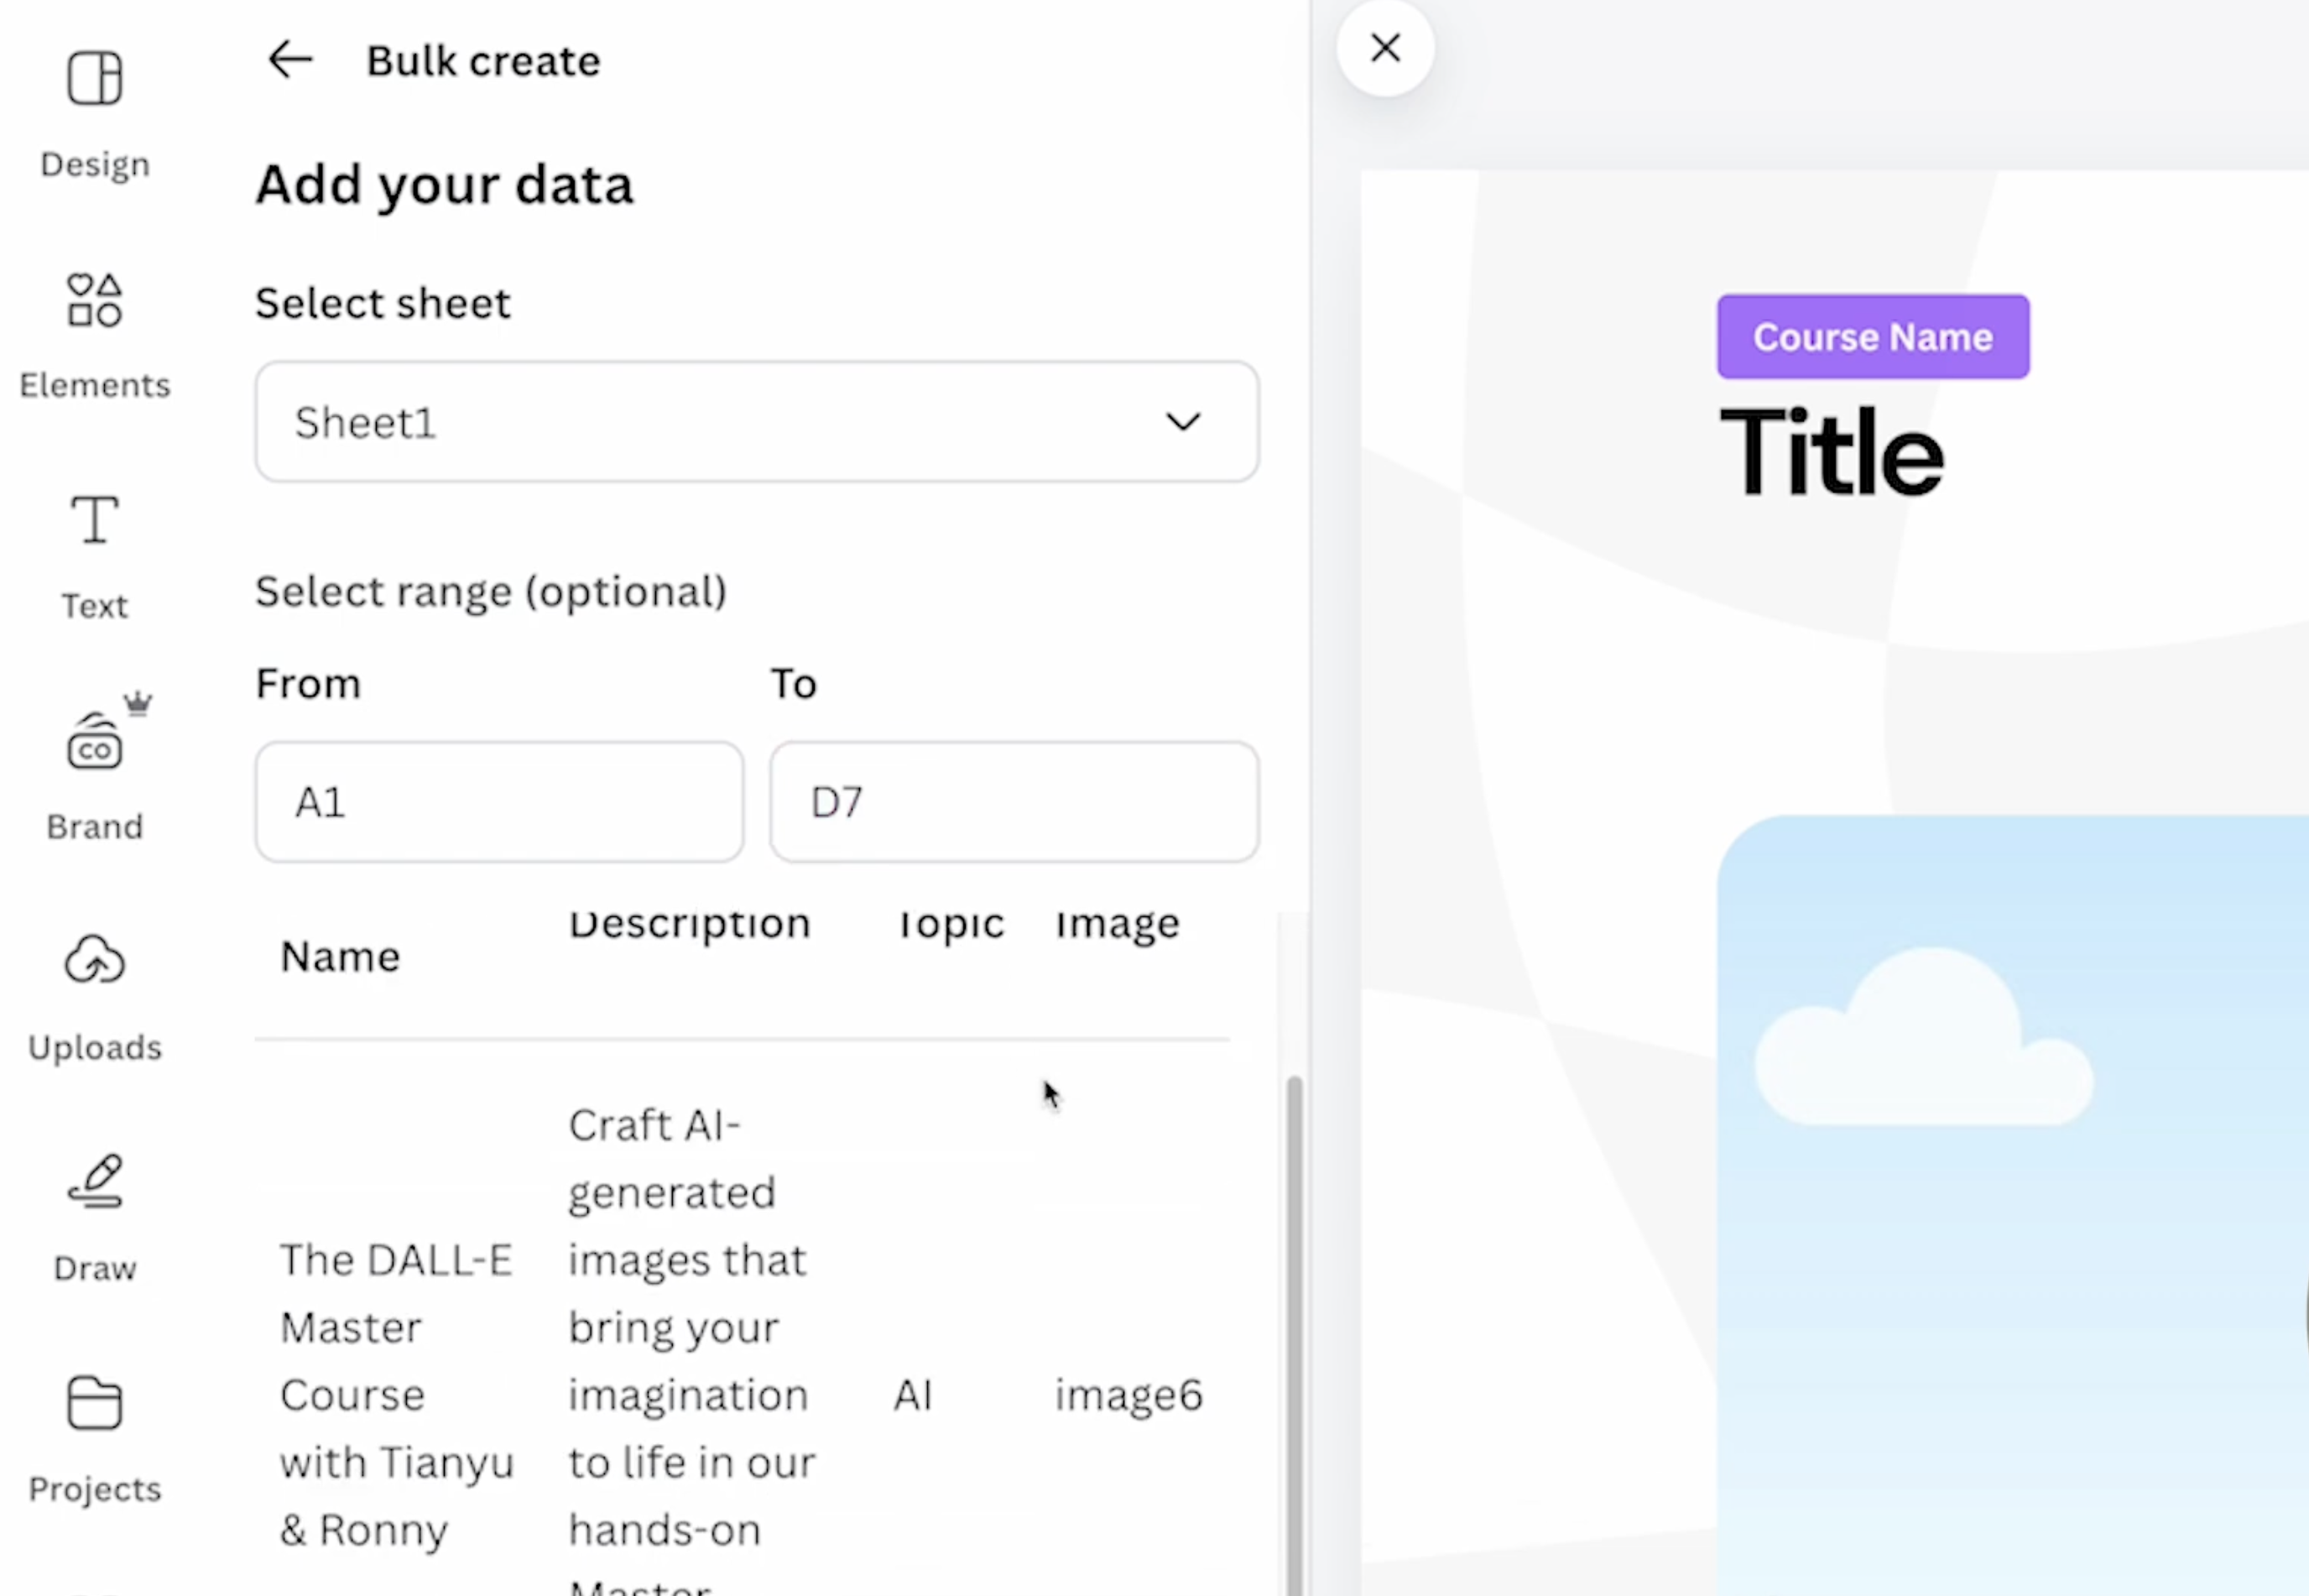Click the From range field A1
The image size is (2309, 1596).
[499, 802]
